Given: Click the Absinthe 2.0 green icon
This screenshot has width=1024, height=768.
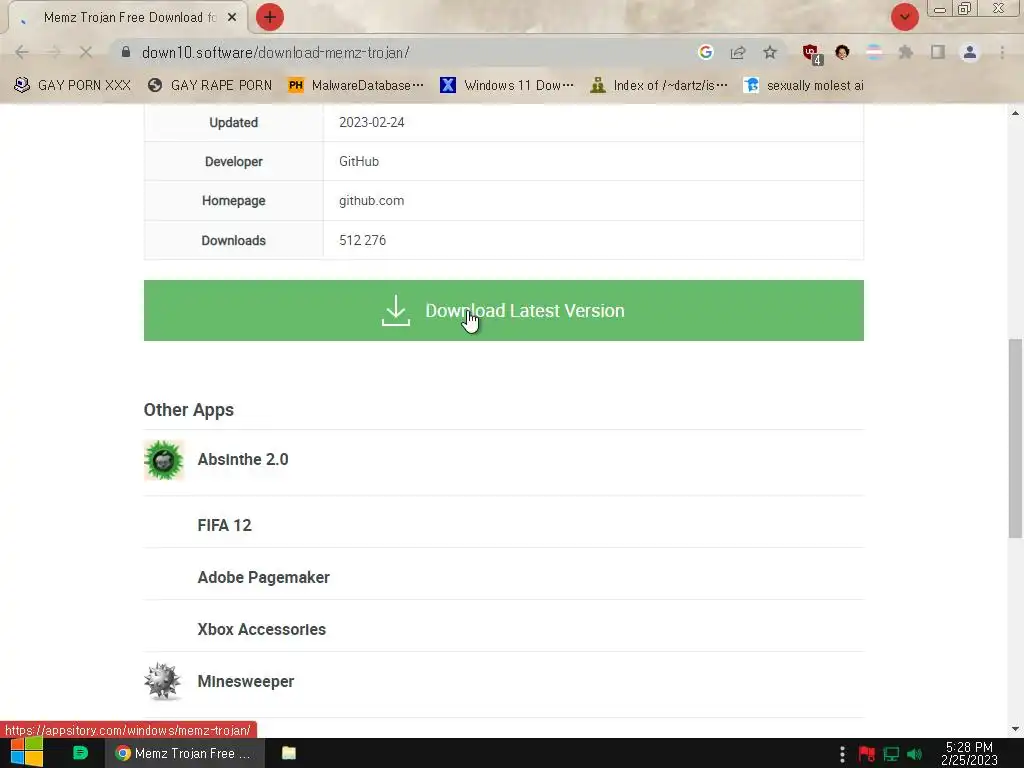Looking at the screenshot, I should 164,460.
